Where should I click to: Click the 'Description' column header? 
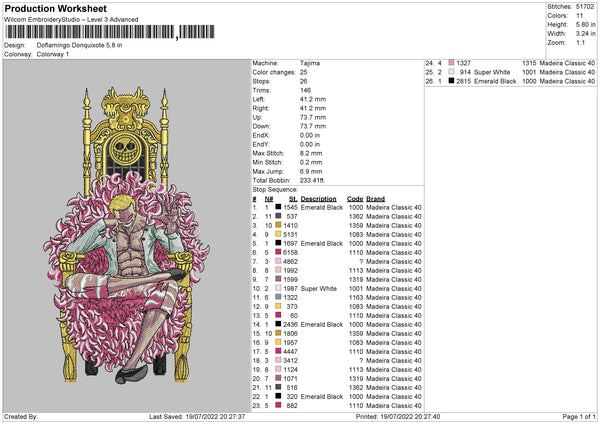coord(318,199)
